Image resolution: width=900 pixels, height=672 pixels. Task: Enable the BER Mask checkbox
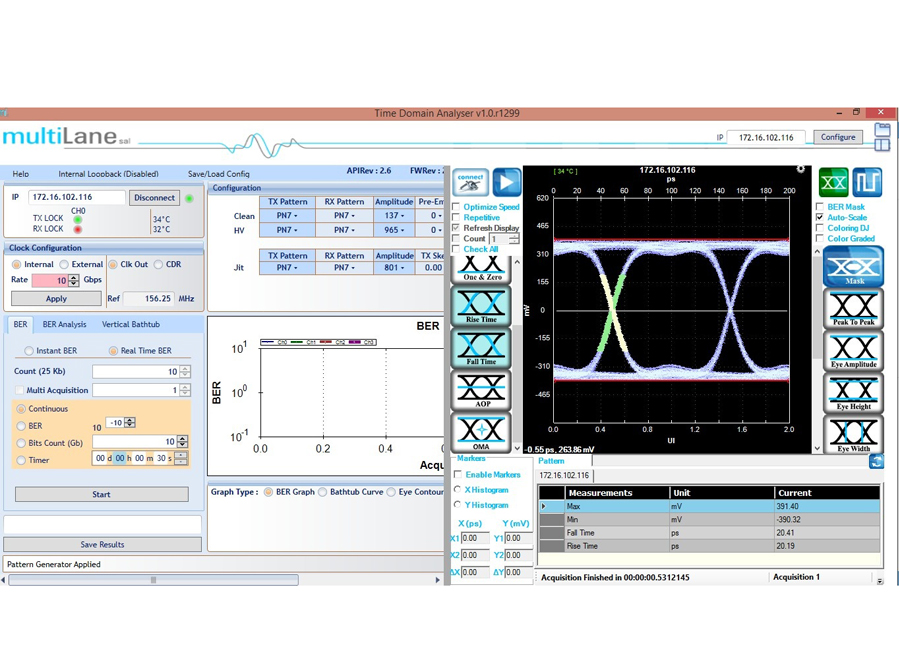click(x=820, y=207)
